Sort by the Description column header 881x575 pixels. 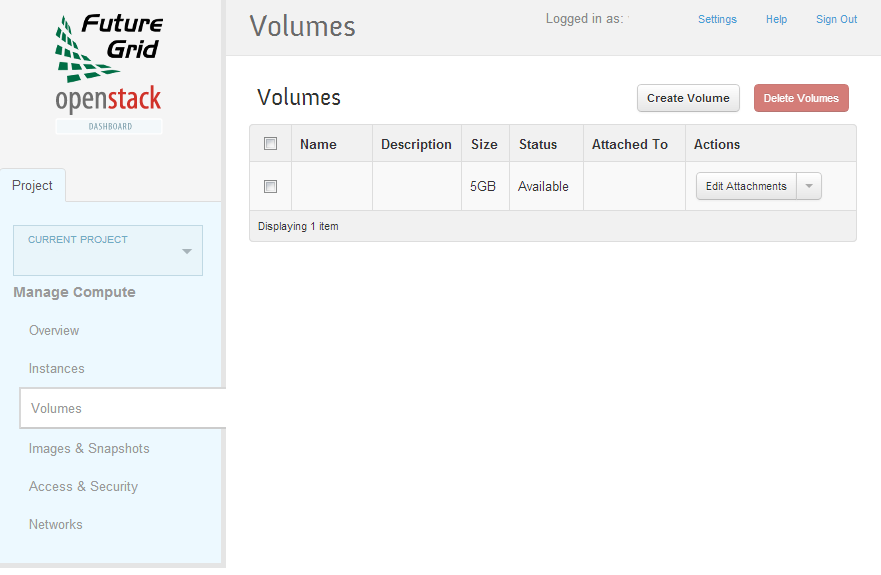coord(416,144)
